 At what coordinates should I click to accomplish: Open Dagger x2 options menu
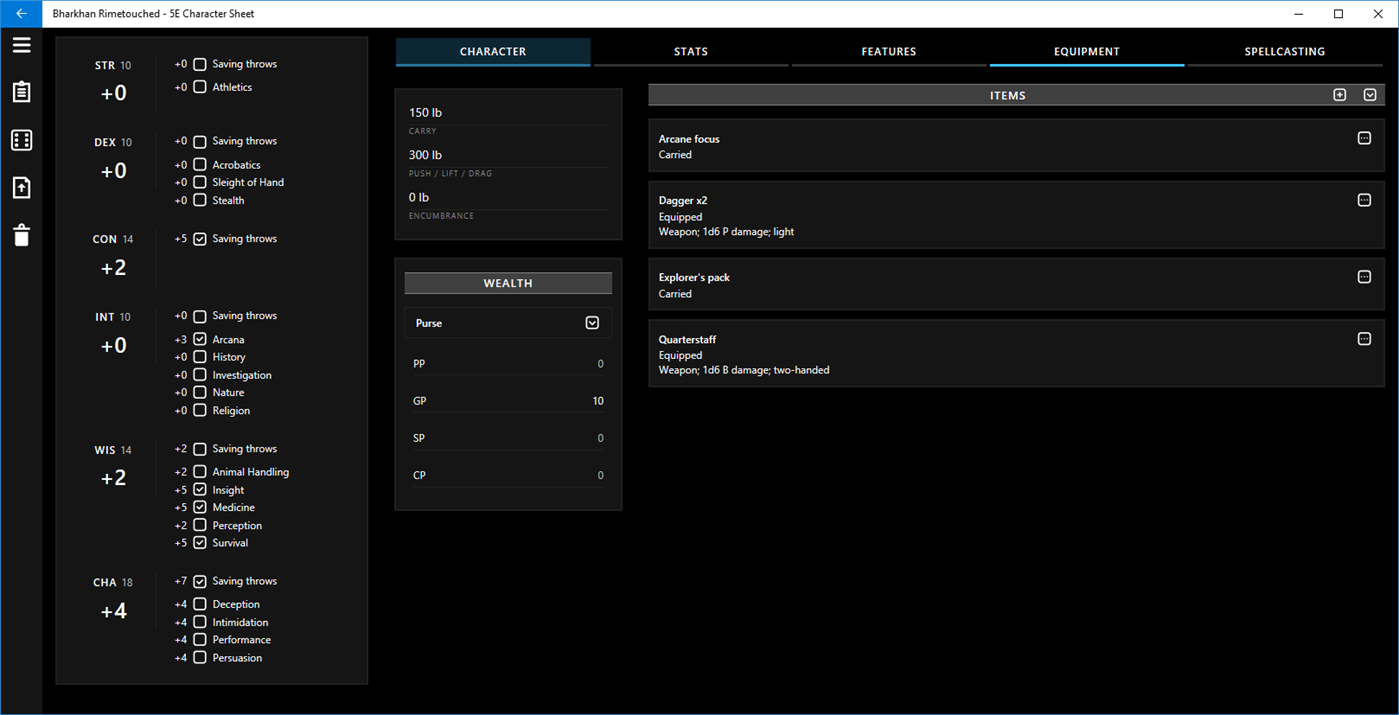tap(1364, 200)
